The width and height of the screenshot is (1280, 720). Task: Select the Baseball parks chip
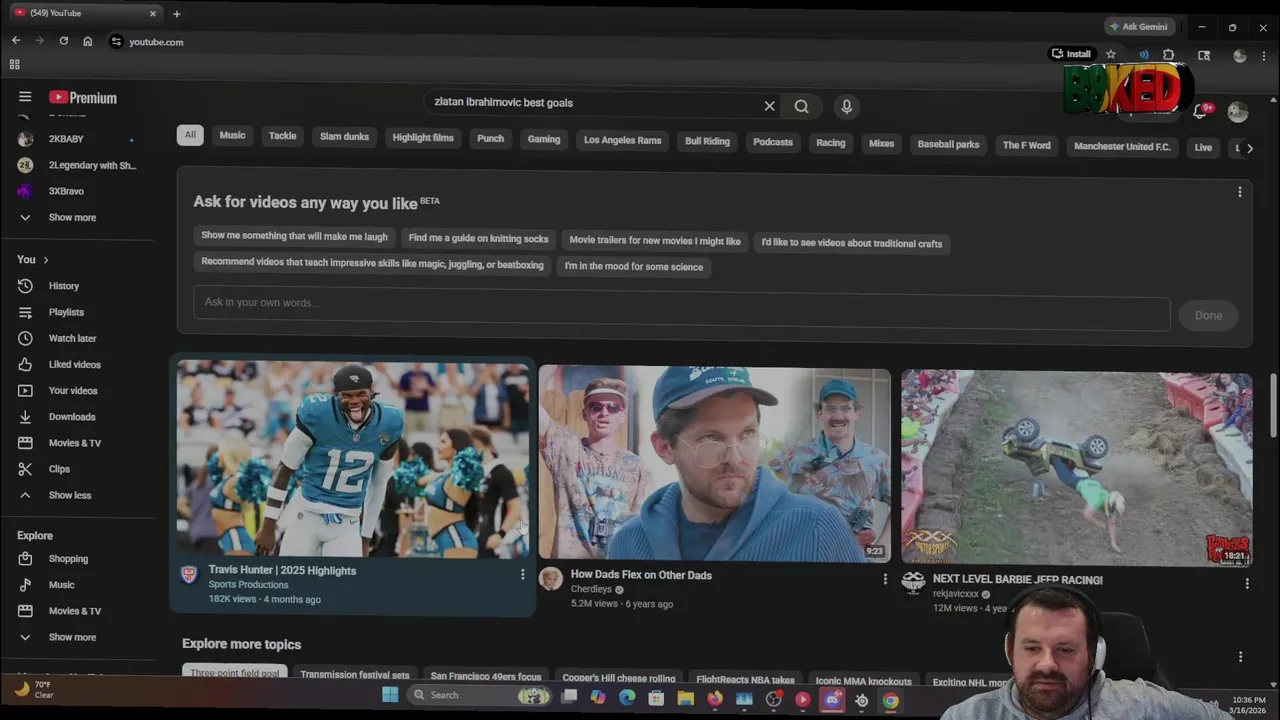(948, 145)
